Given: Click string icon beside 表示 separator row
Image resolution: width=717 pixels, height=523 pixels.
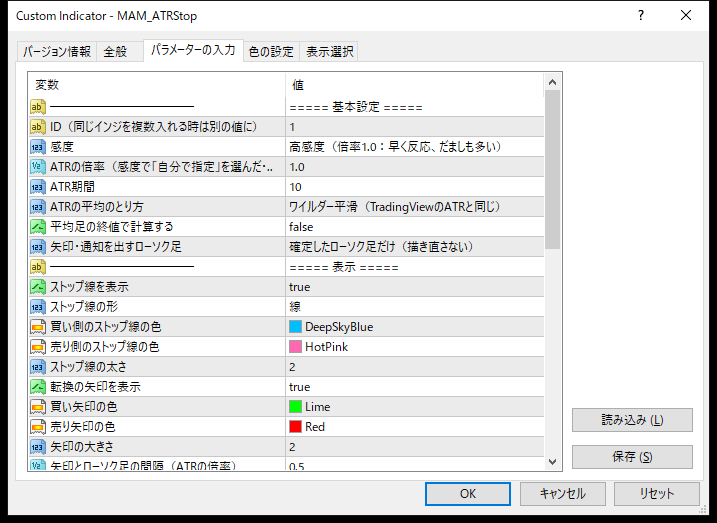Looking at the screenshot, I should pyautogui.click(x=38, y=267).
